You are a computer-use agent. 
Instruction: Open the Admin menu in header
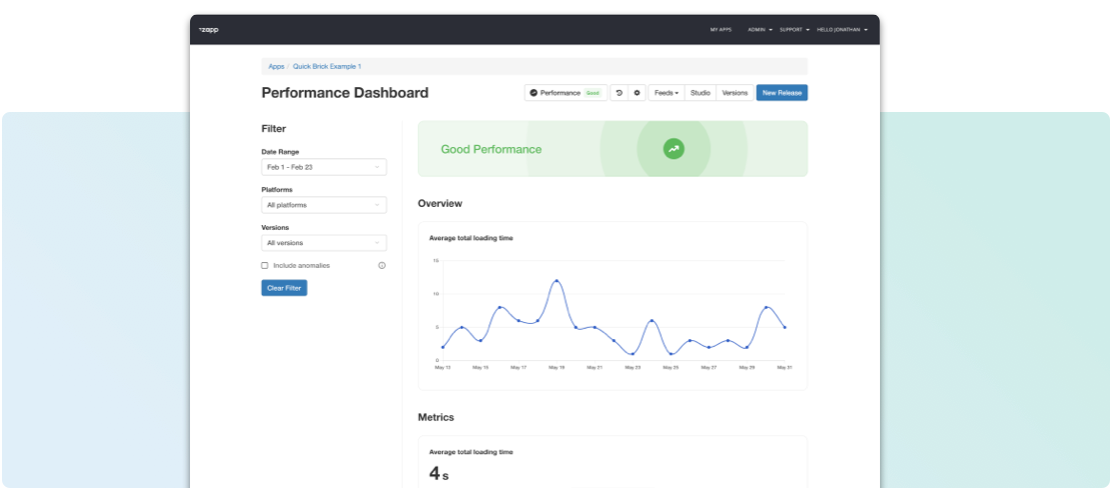click(x=759, y=30)
